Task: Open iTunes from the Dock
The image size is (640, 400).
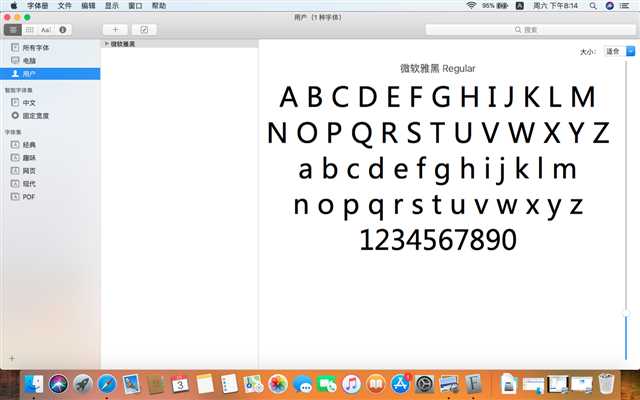Action: [x=351, y=384]
